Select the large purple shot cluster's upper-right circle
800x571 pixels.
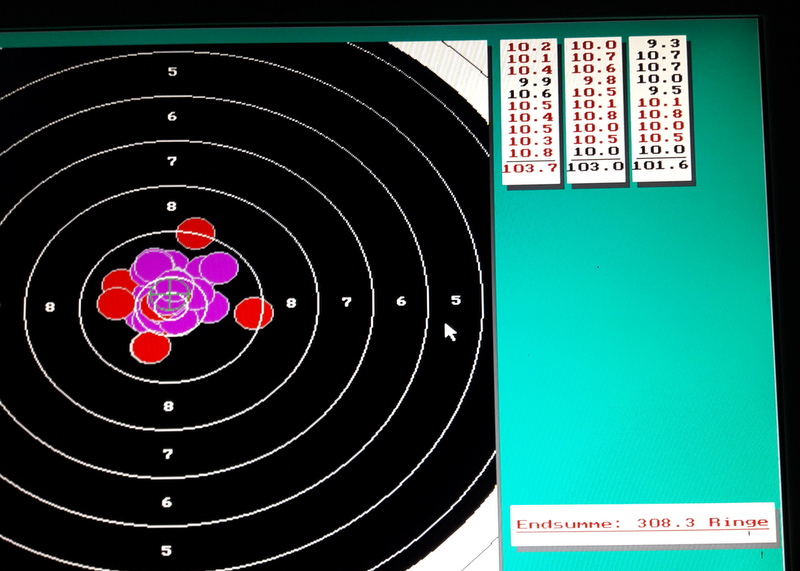click(x=218, y=268)
